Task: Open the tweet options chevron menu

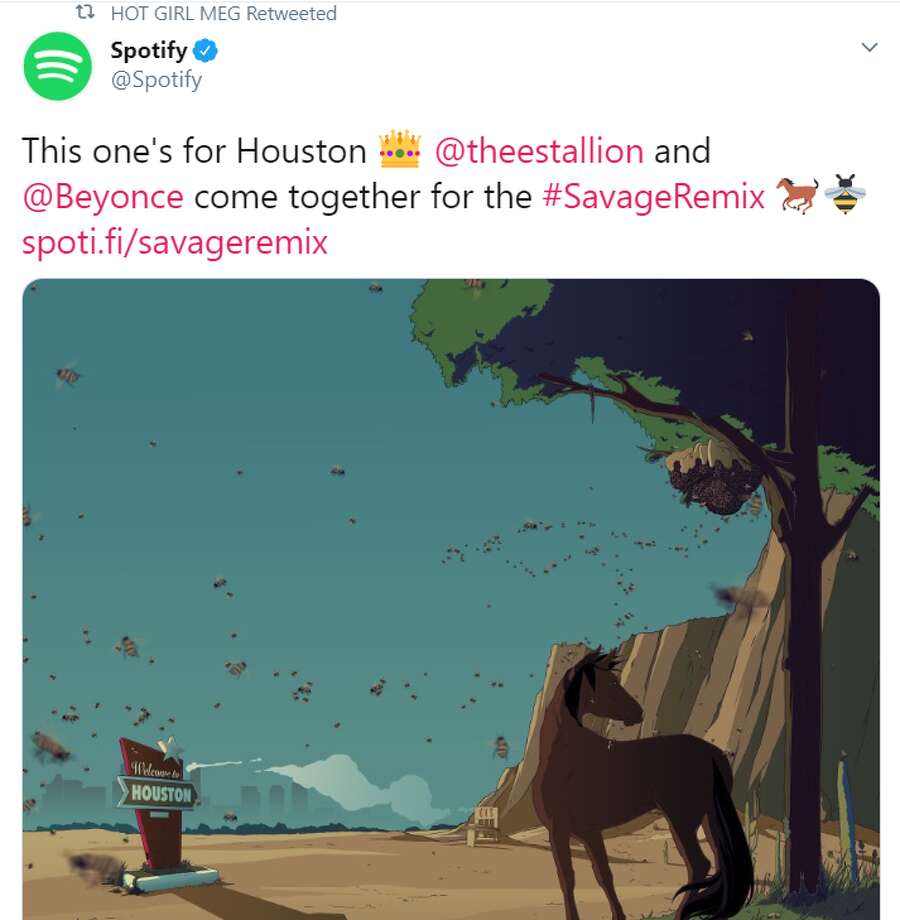Action: 869,47
